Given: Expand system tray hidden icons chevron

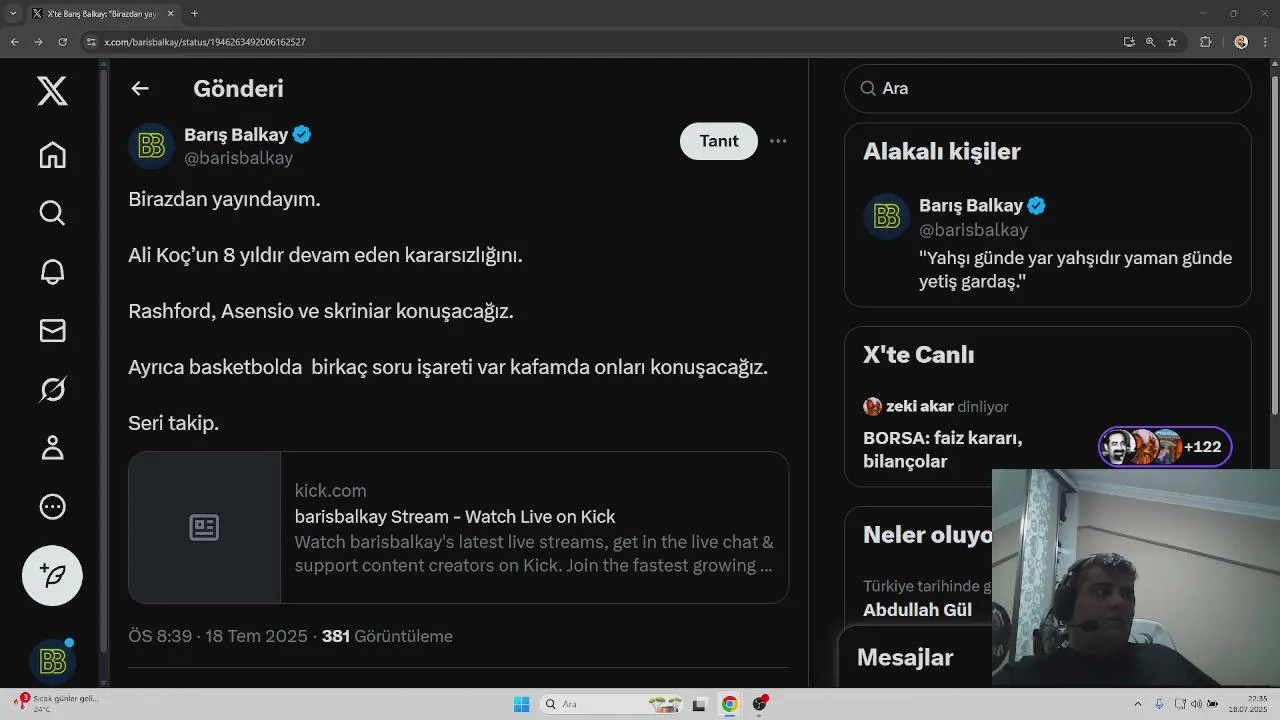Looking at the screenshot, I should click(x=1138, y=704).
